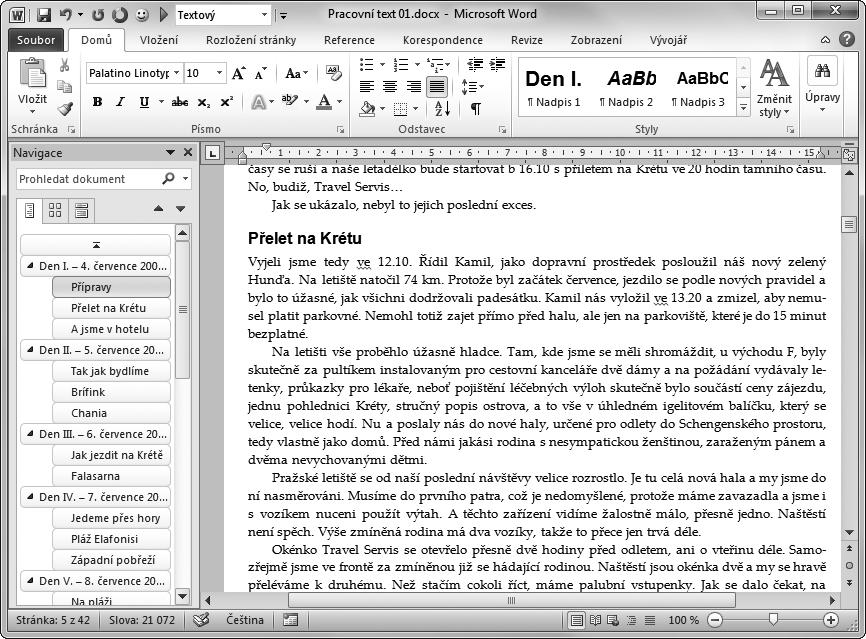The image size is (866, 639).
Task: Browse pages thumbnails view in Navigace pane
Action: [55, 210]
